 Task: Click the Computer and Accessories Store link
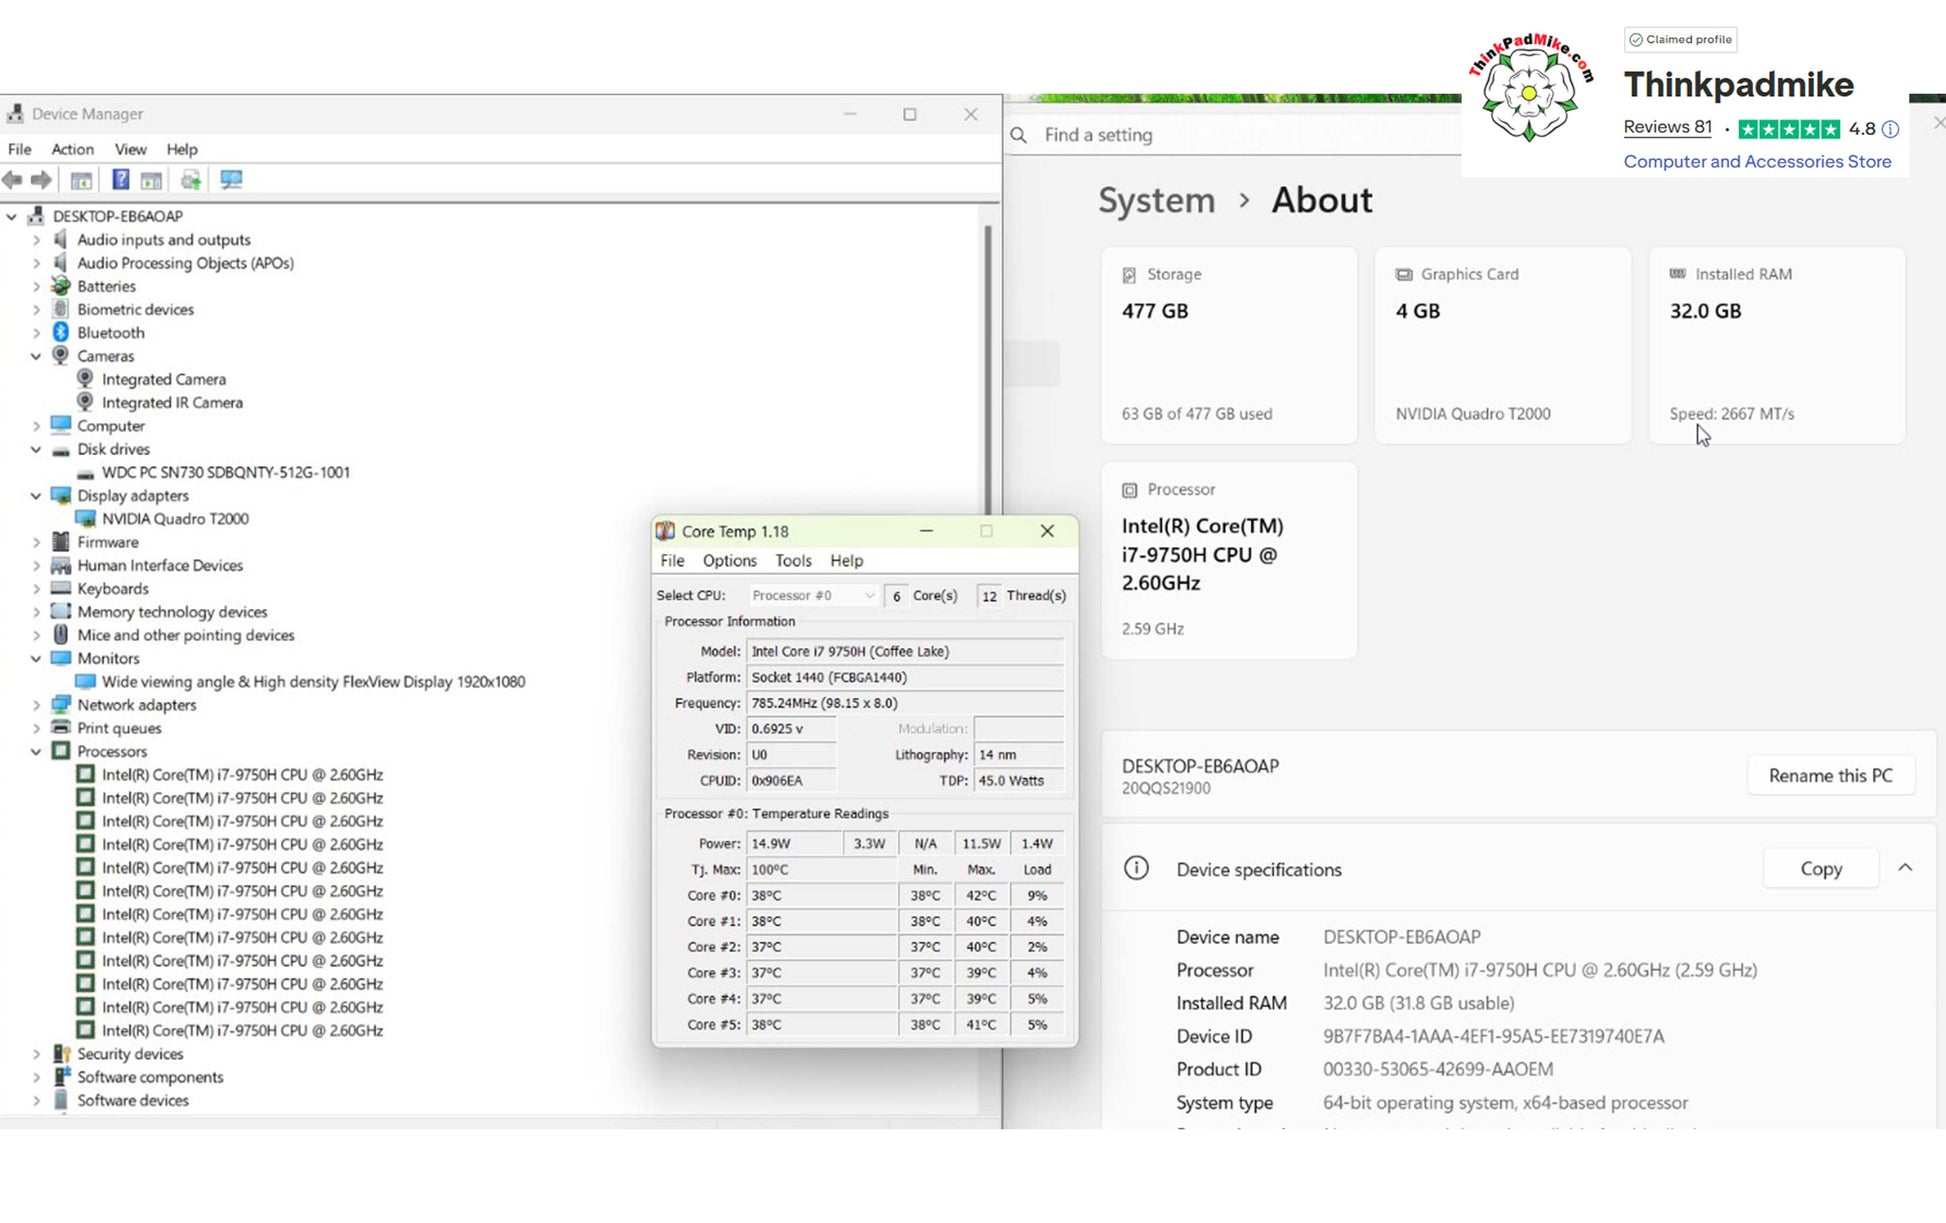point(1757,162)
